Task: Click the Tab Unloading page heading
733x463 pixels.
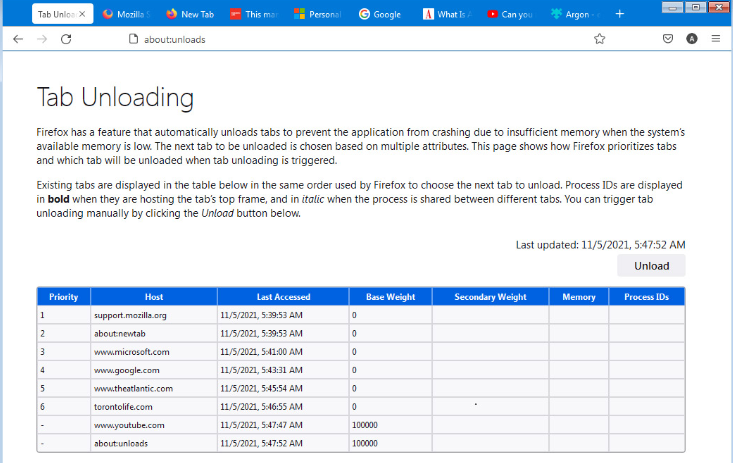Action: (x=115, y=97)
